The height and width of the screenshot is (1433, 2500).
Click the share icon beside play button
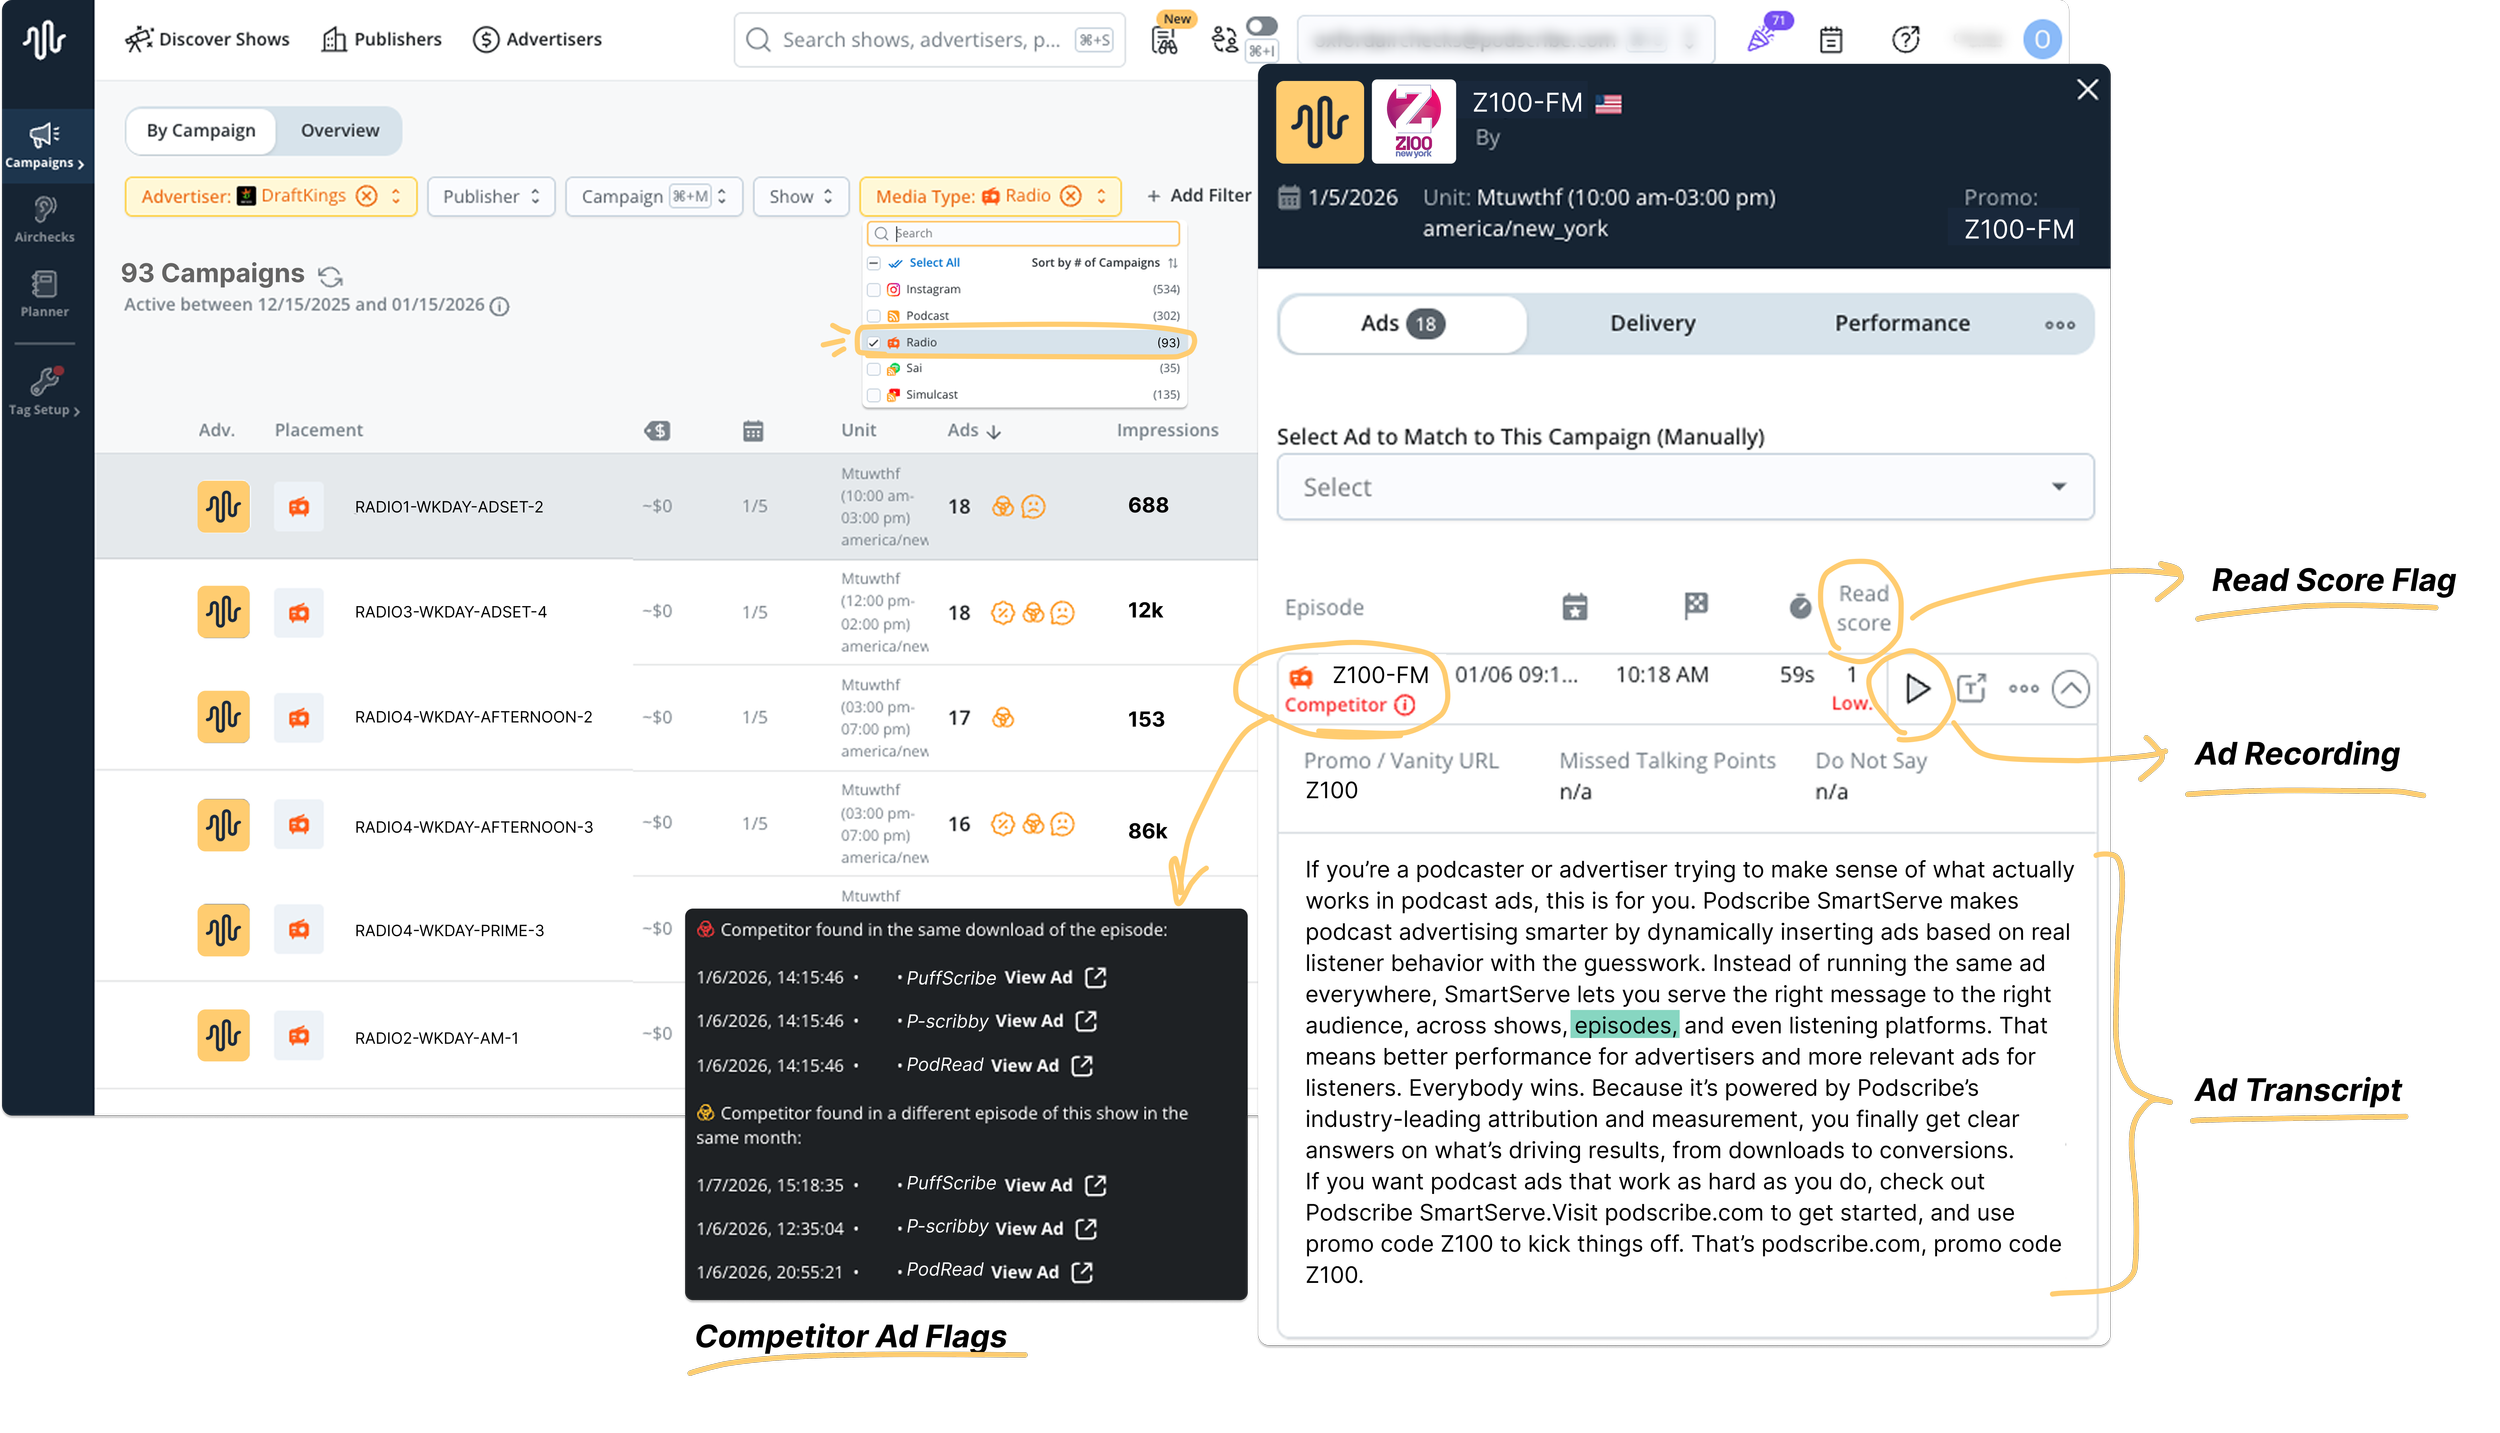point(1971,688)
